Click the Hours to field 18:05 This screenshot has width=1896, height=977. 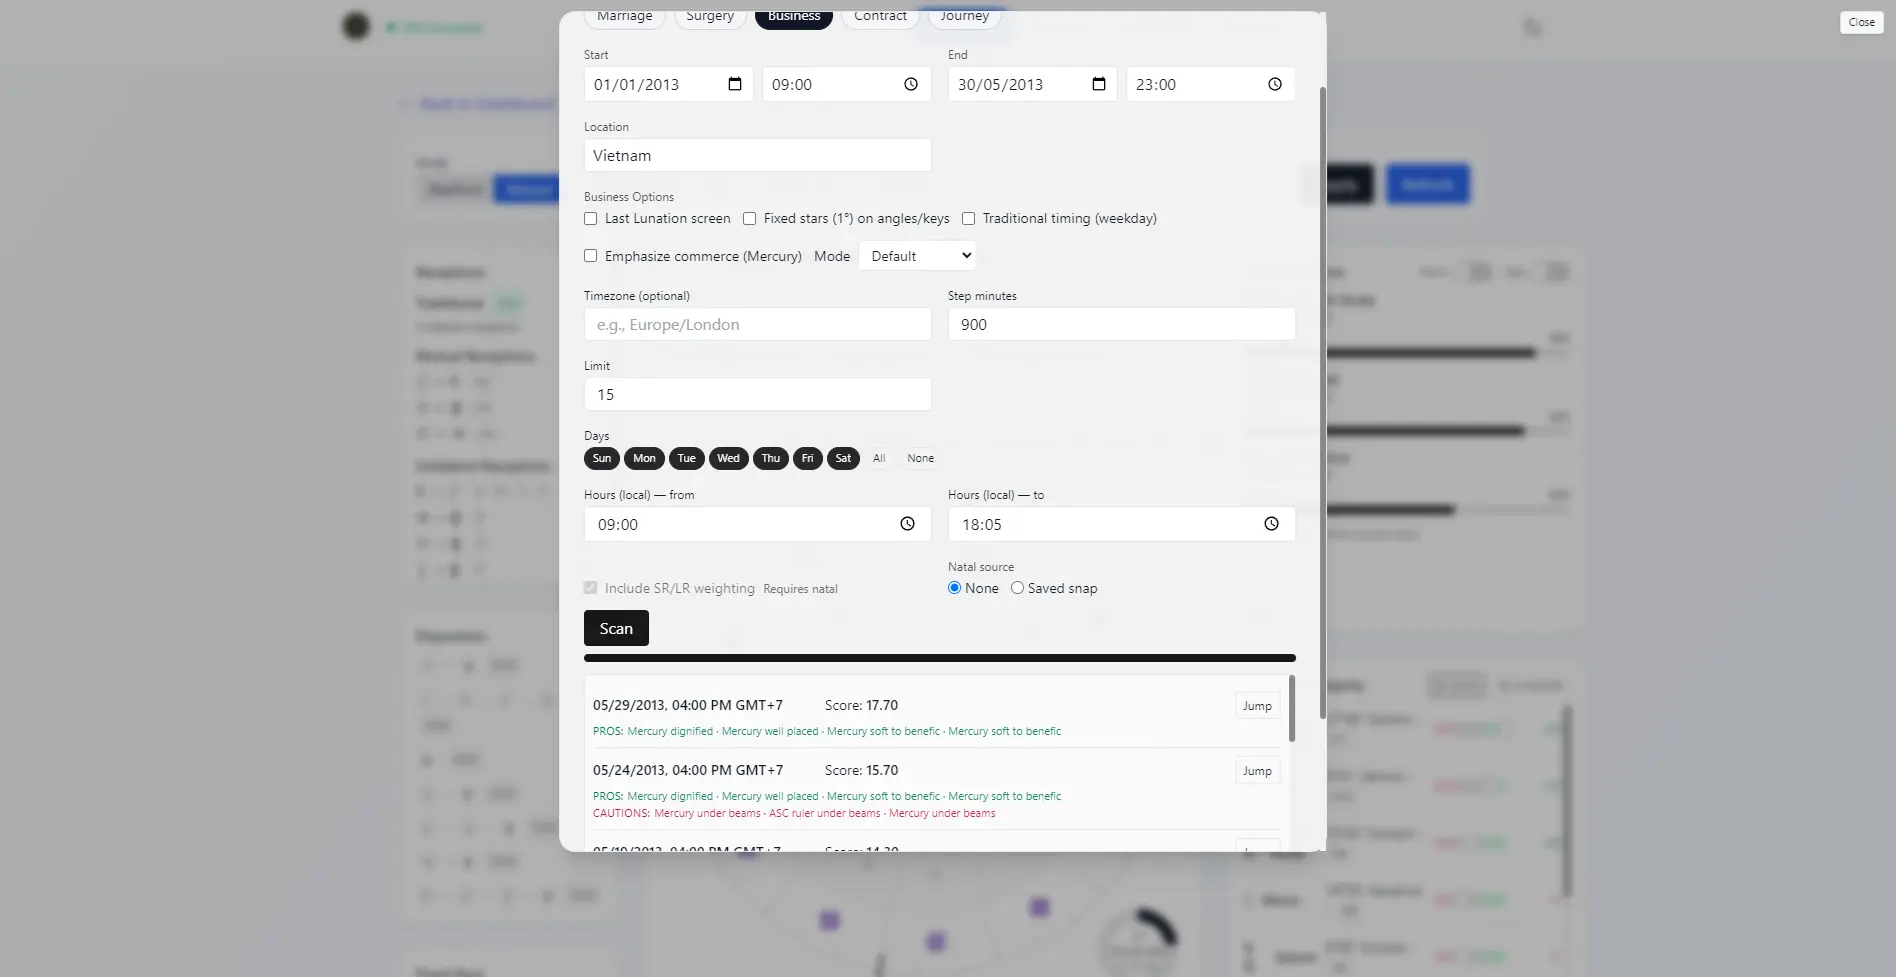1122,524
